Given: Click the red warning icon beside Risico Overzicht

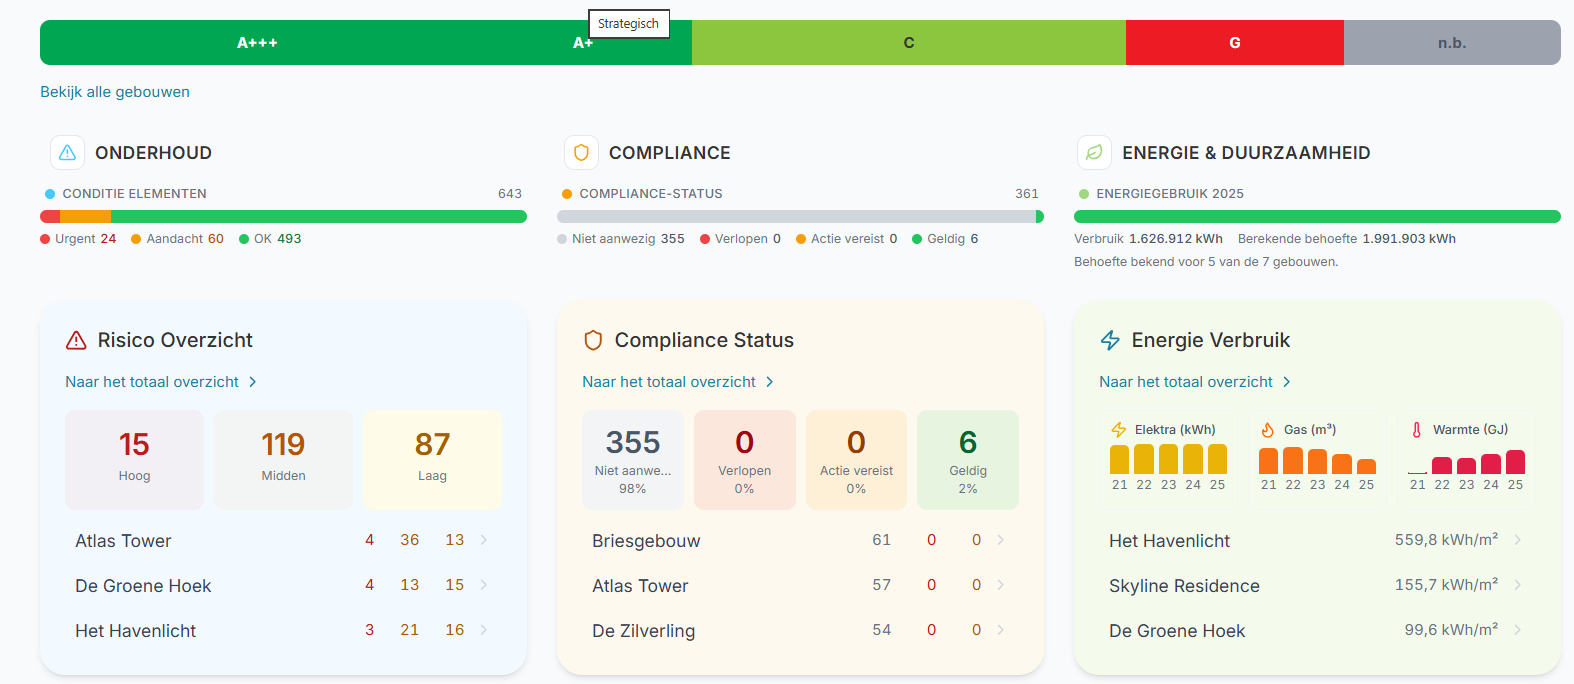Looking at the screenshot, I should pos(76,341).
